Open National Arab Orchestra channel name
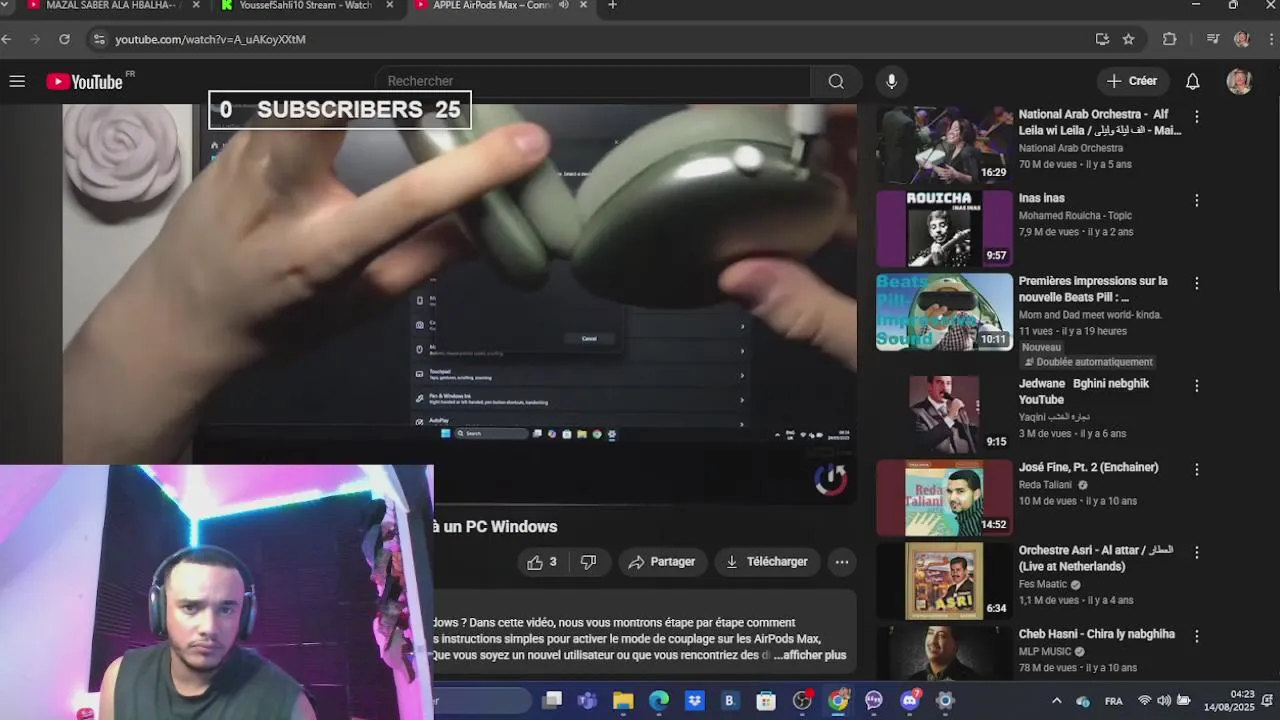This screenshot has height=720, width=1280. [1070, 148]
